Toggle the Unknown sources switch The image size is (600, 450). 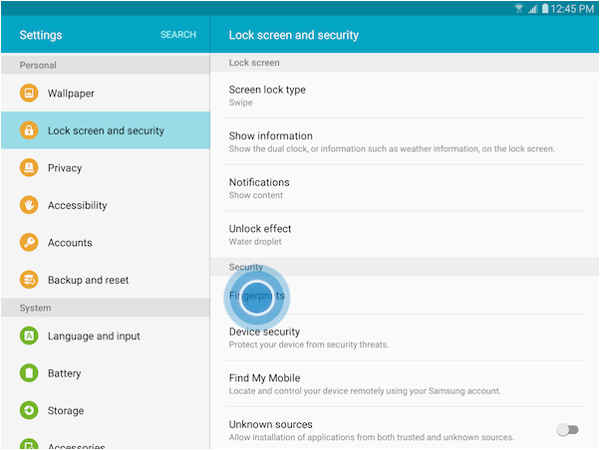coord(567,430)
